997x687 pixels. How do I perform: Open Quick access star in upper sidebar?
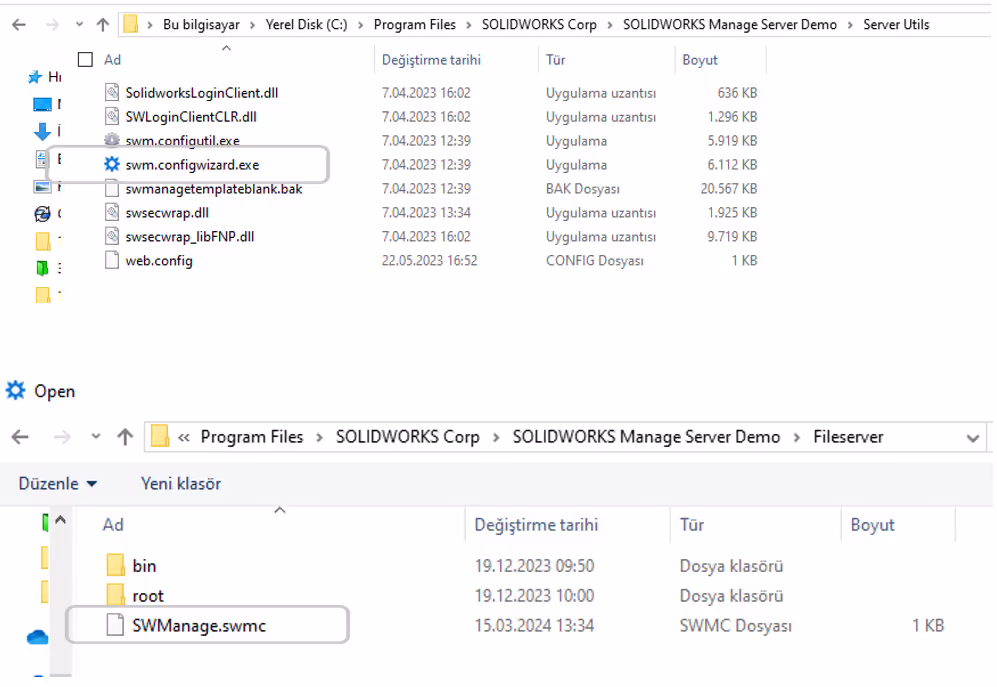coord(35,77)
